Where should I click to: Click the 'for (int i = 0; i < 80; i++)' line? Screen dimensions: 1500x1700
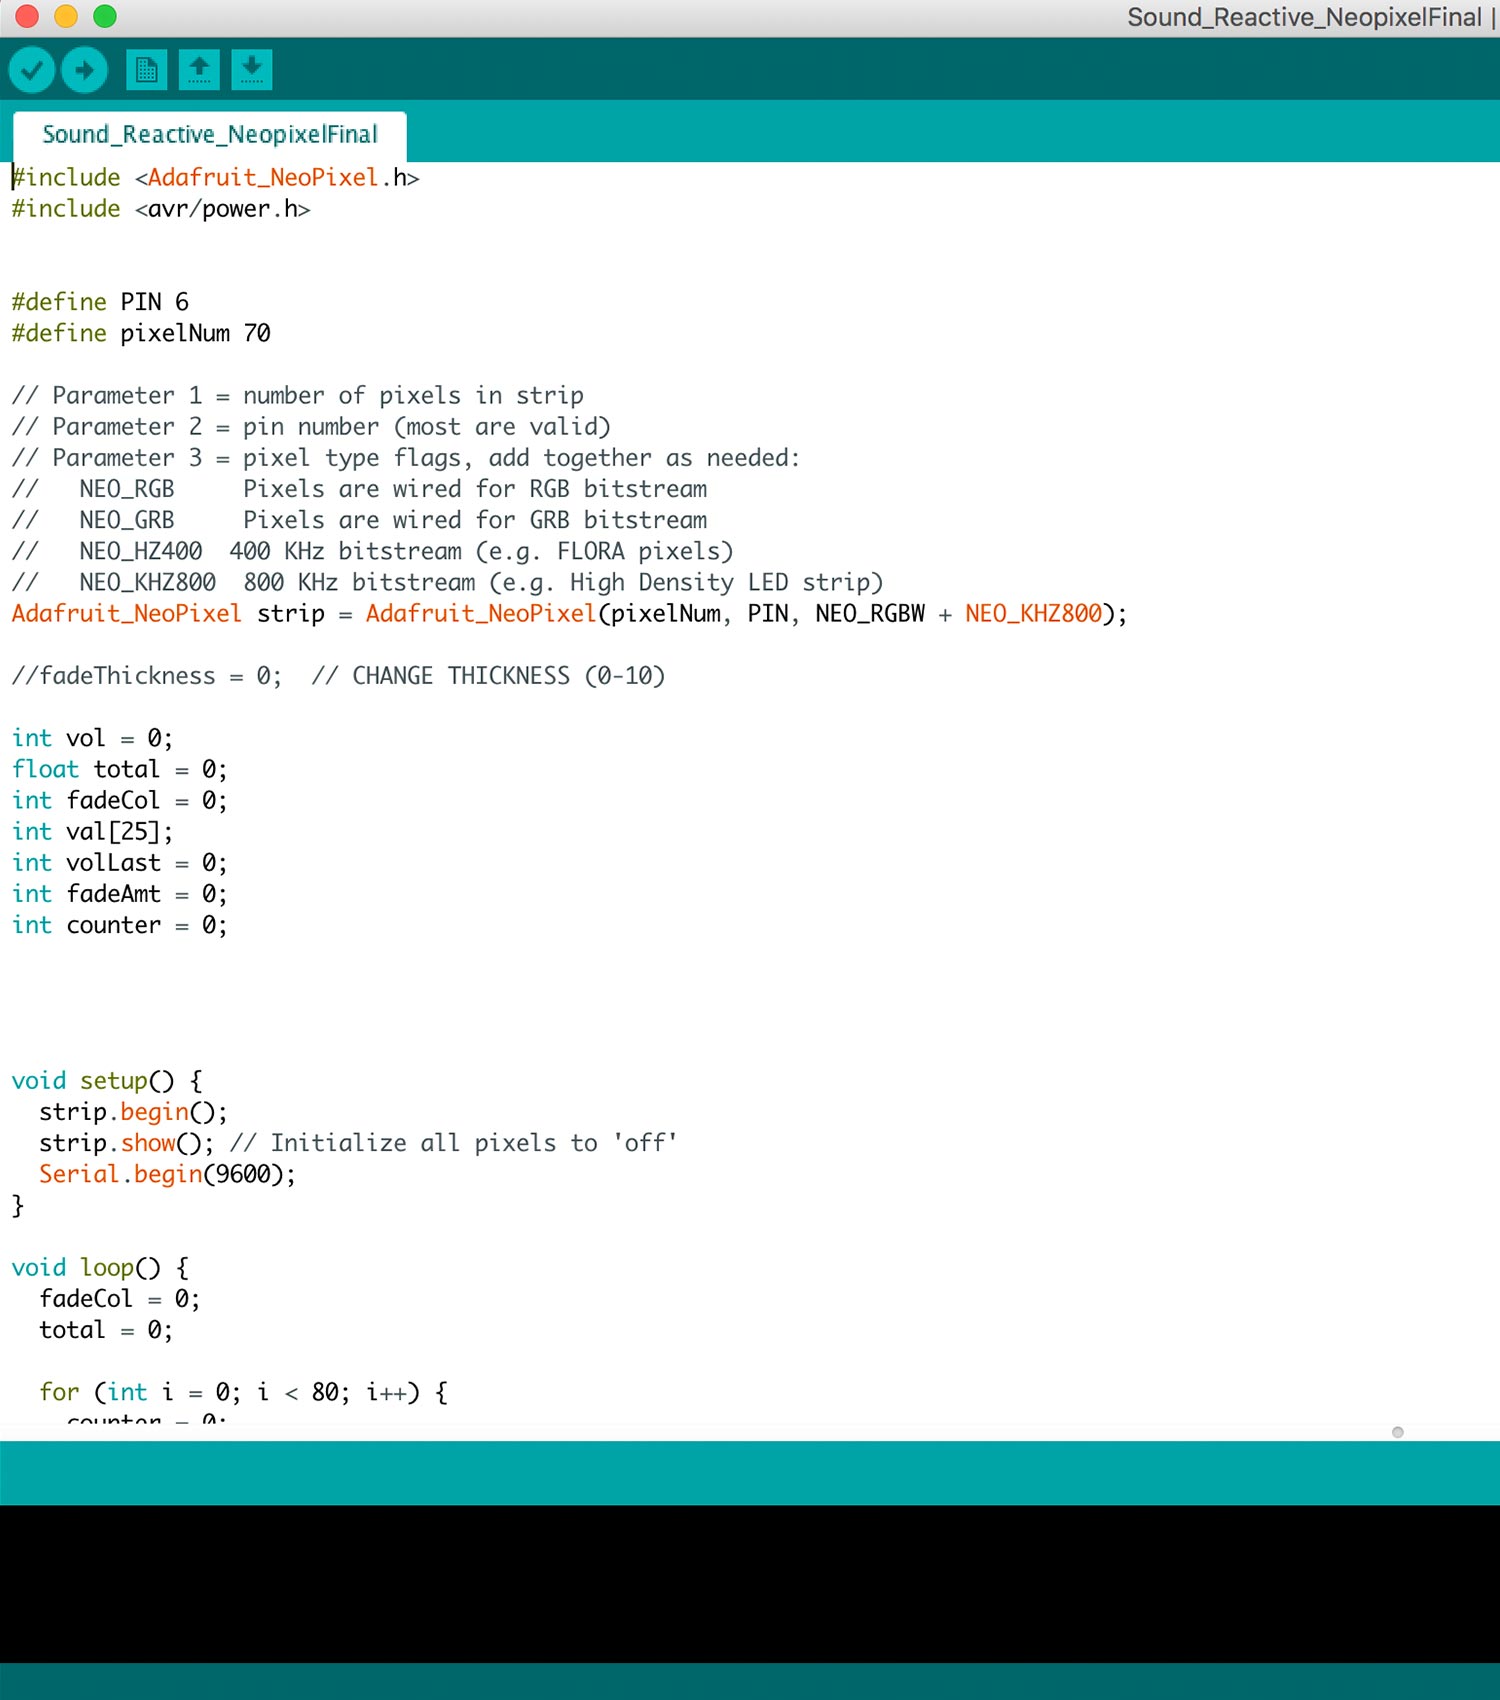[x=244, y=1392]
